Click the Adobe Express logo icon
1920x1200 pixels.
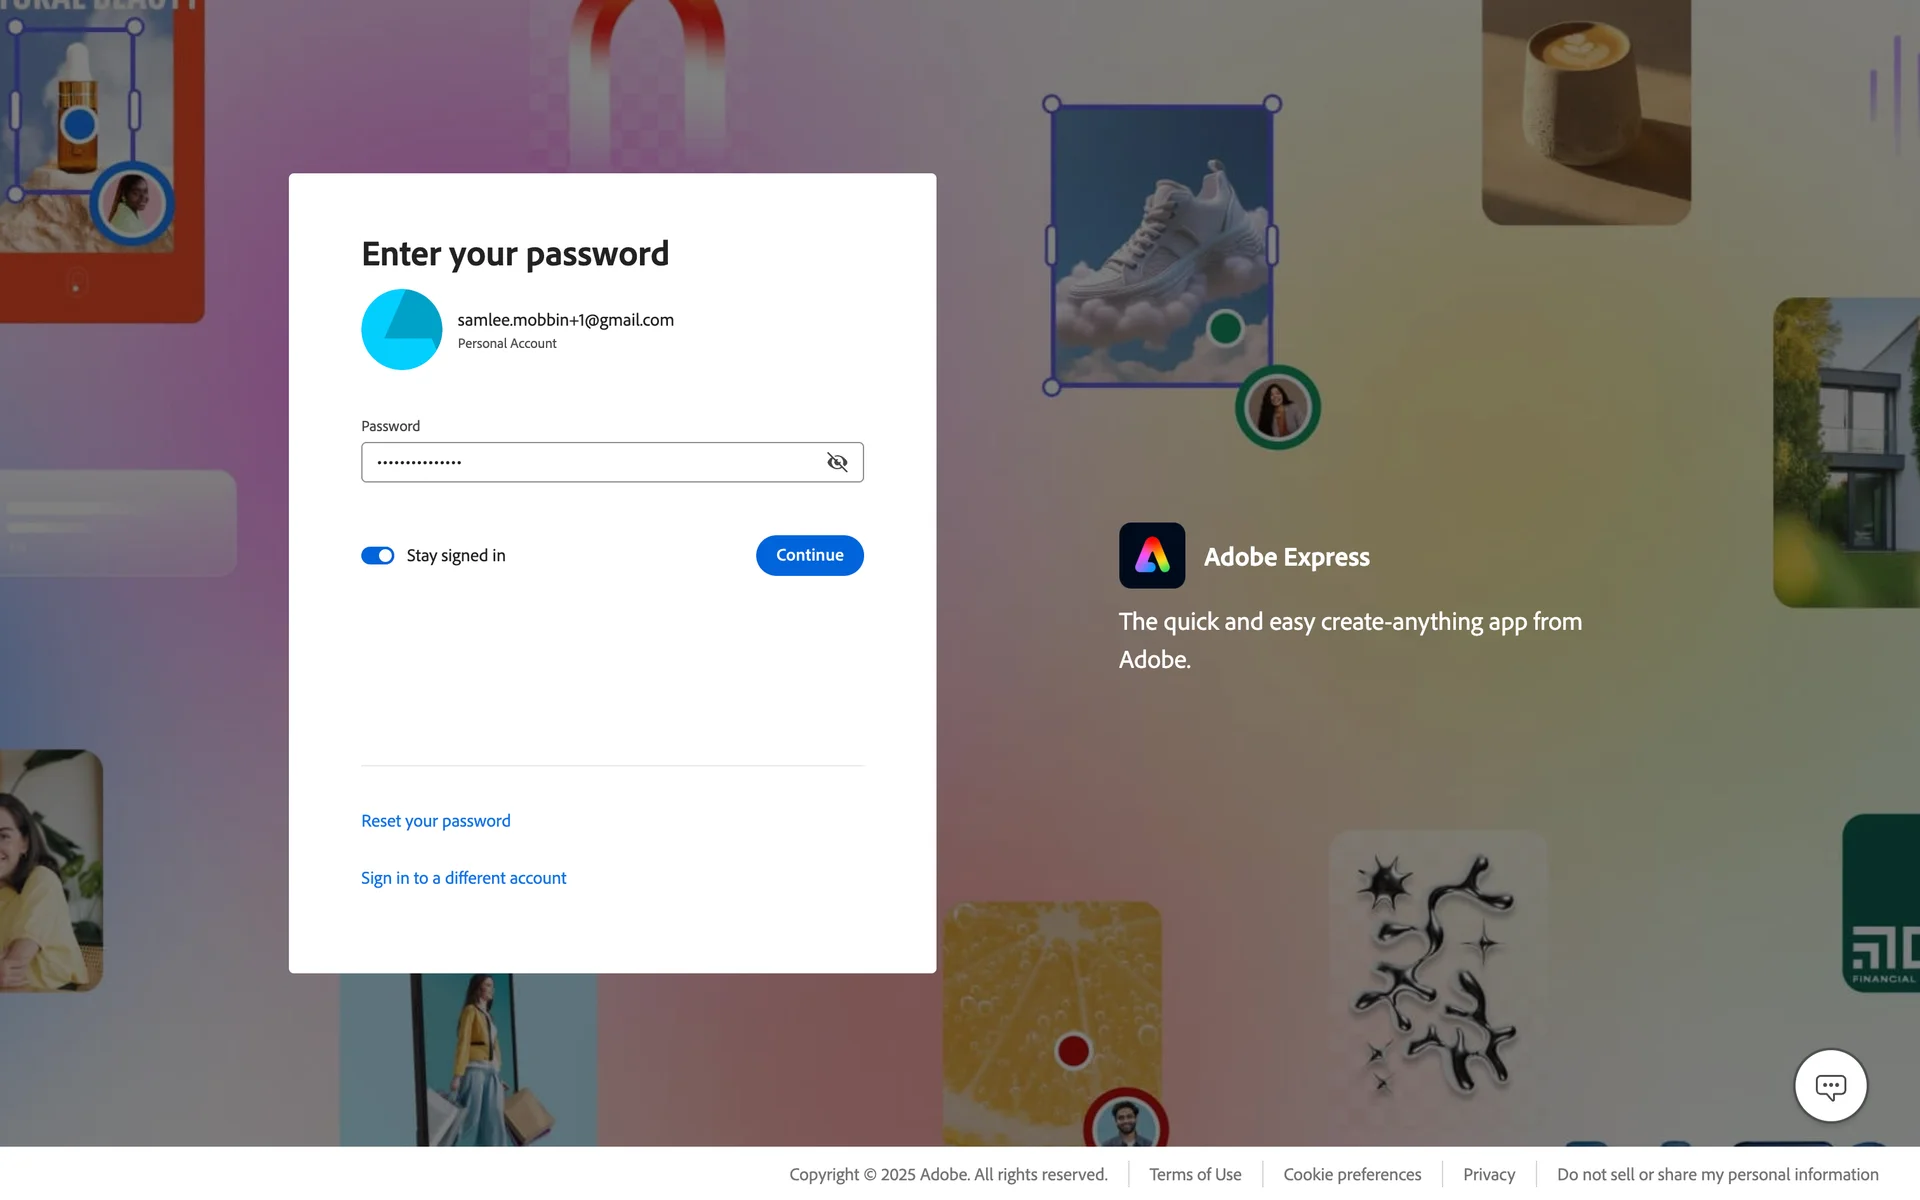[1152, 556]
